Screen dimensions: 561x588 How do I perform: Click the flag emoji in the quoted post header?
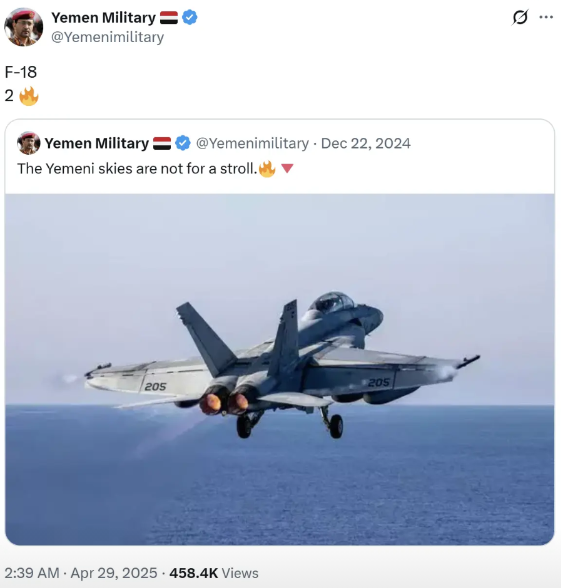point(162,143)
